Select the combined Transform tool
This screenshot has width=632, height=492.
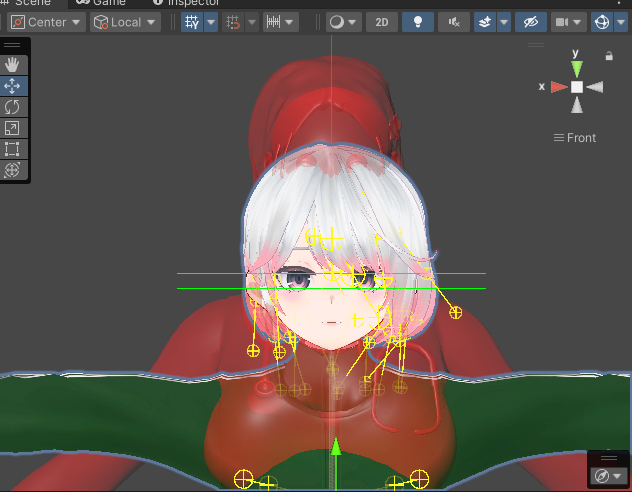pos(12,170)
